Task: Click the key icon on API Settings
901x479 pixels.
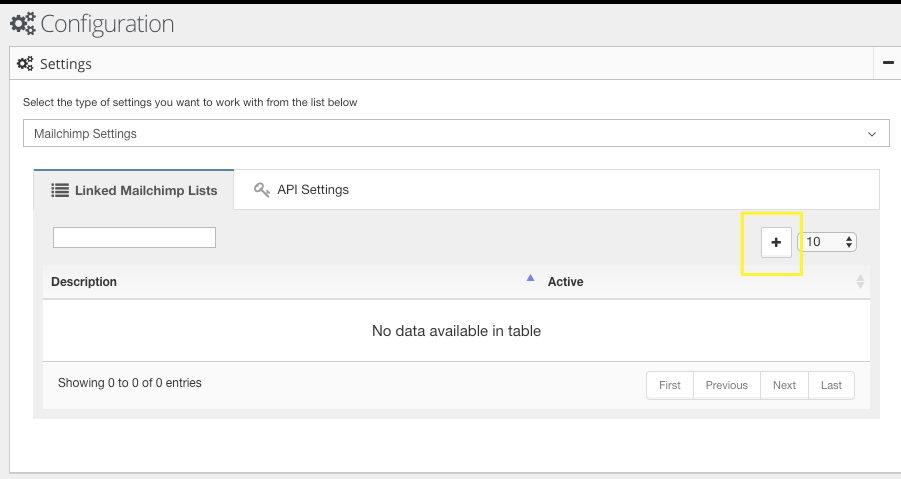Action: 261,190
